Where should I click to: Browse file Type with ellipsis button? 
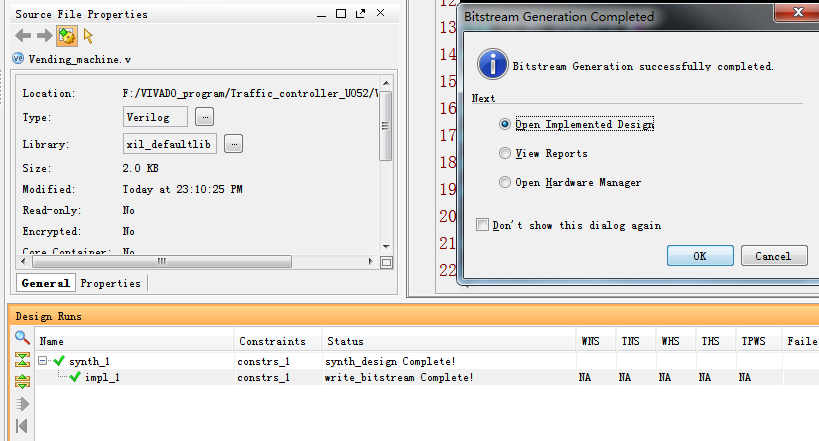point(205,117)
